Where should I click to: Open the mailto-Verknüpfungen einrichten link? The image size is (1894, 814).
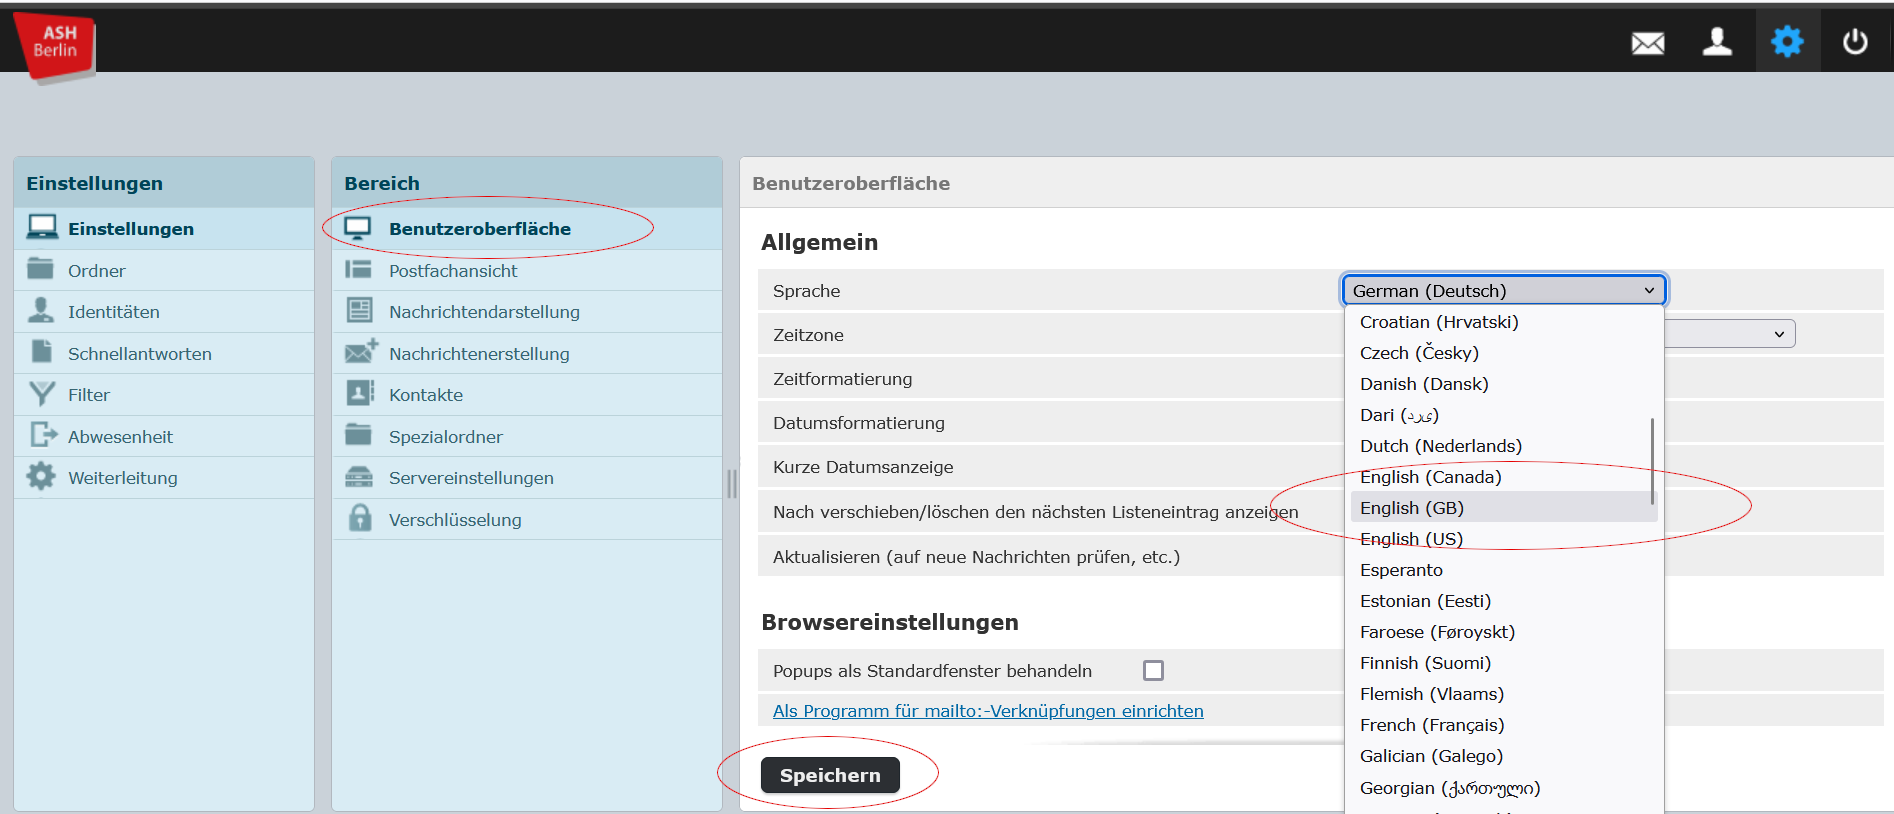point(988,711)
